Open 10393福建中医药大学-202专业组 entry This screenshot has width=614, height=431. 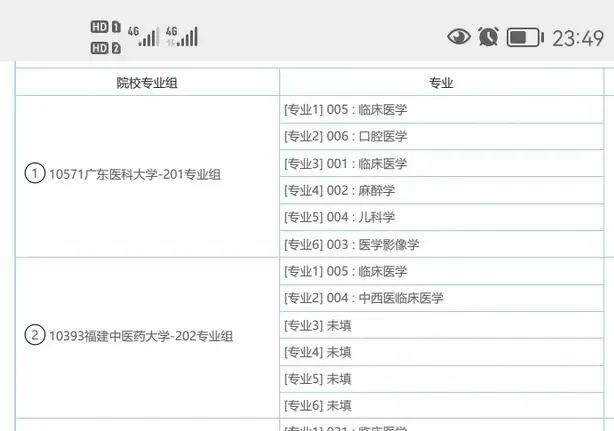[x=141, y=336]
